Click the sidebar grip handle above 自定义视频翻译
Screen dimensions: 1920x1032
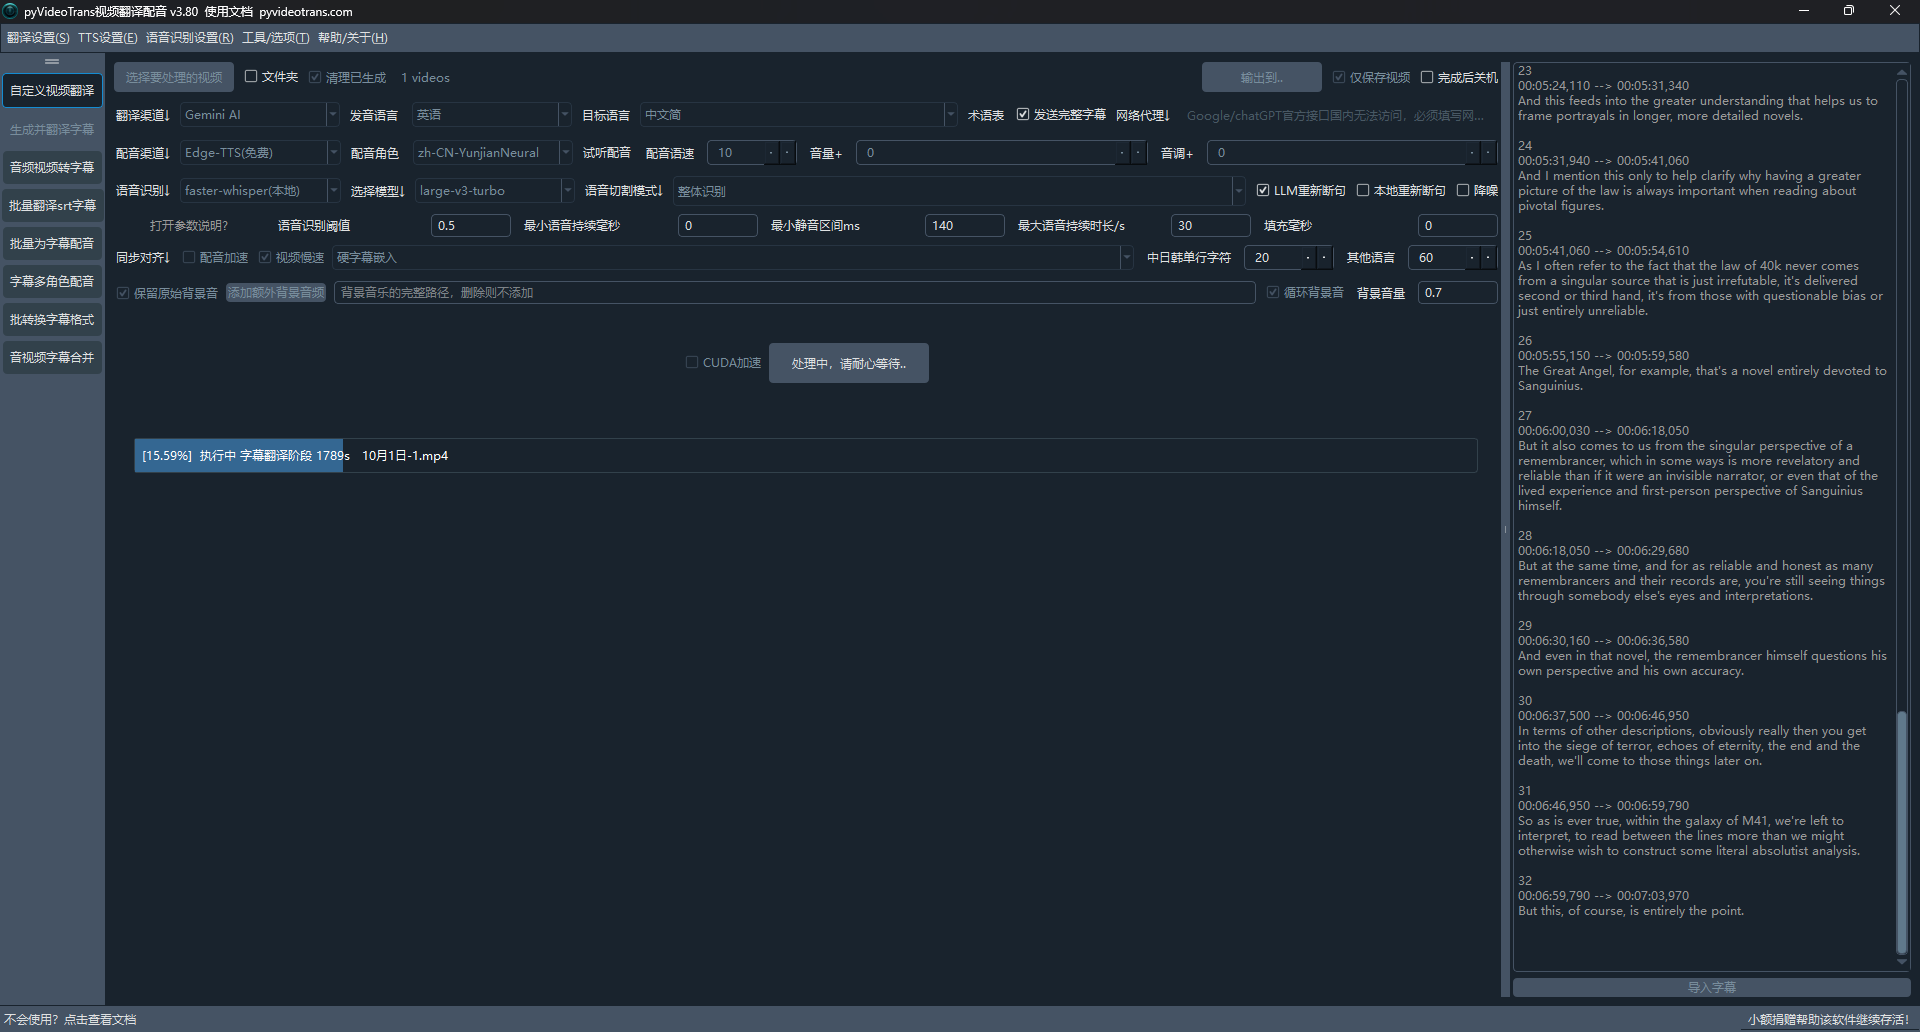pyautogui.click(x=52, y=62)
